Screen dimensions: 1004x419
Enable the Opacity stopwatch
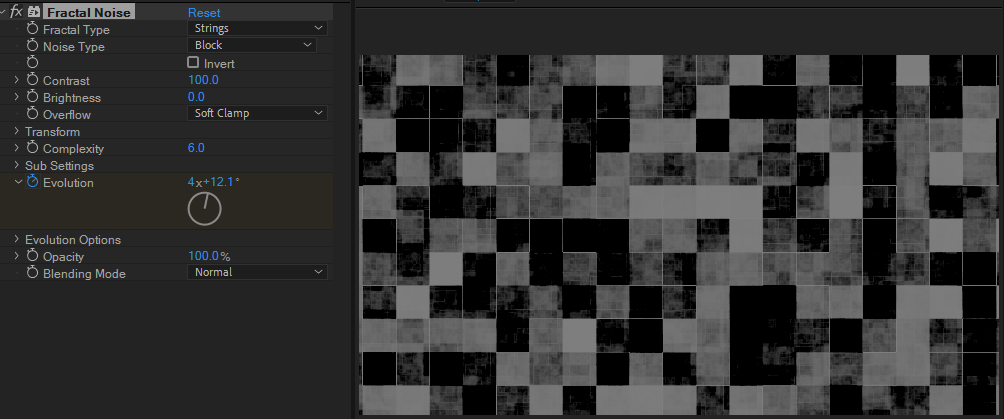click(33, 256)
